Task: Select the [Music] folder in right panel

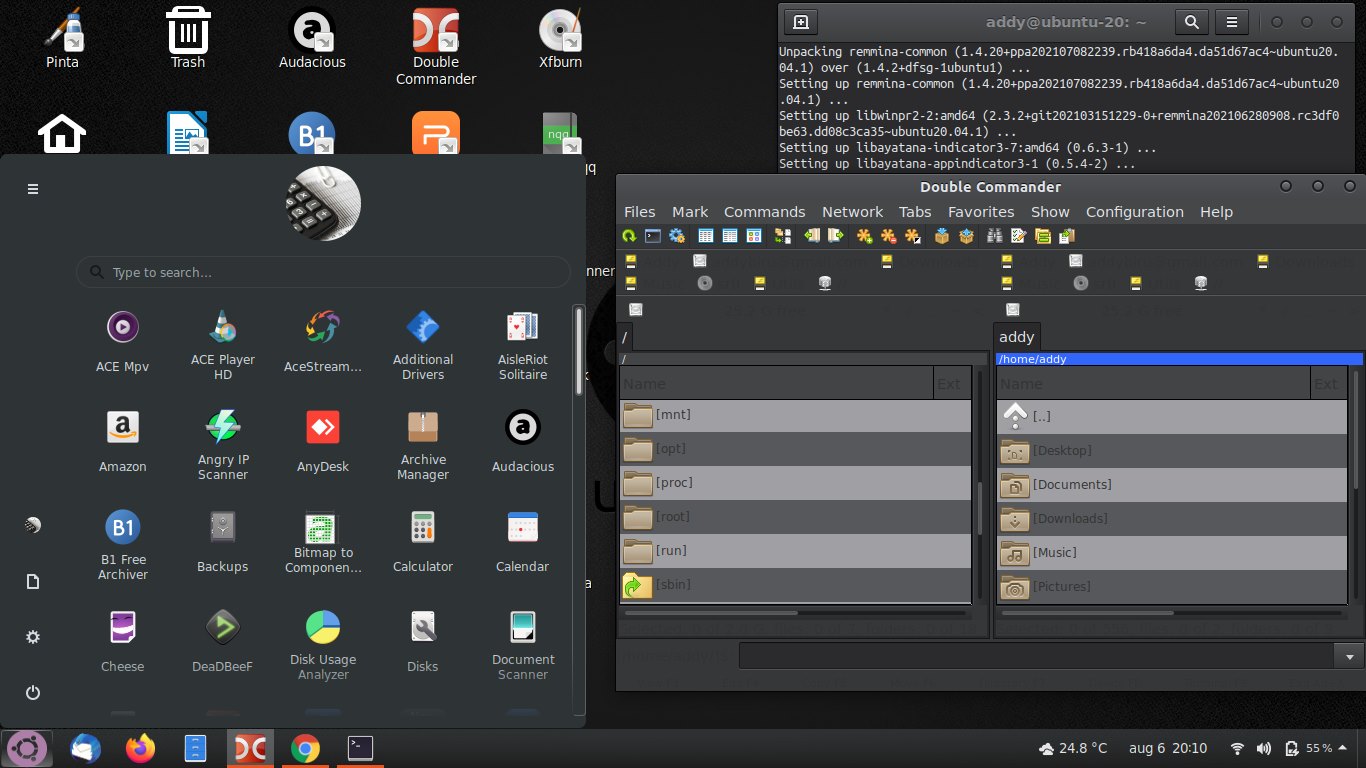Action: [x=1172, y=553]
